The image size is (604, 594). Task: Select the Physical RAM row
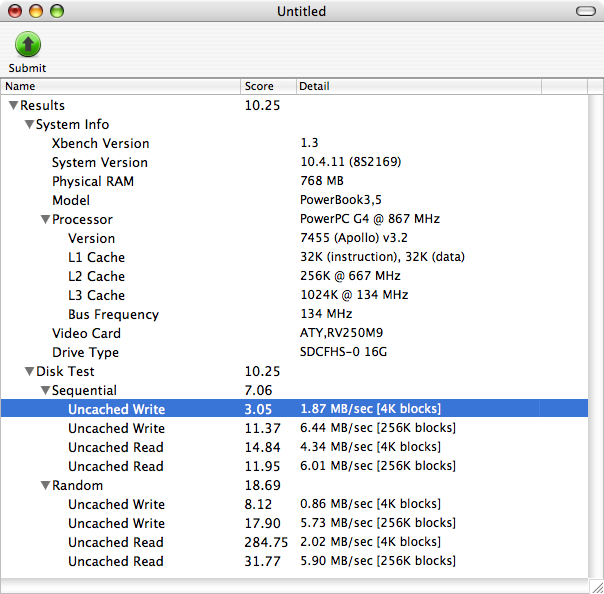(x=294, y=181)
